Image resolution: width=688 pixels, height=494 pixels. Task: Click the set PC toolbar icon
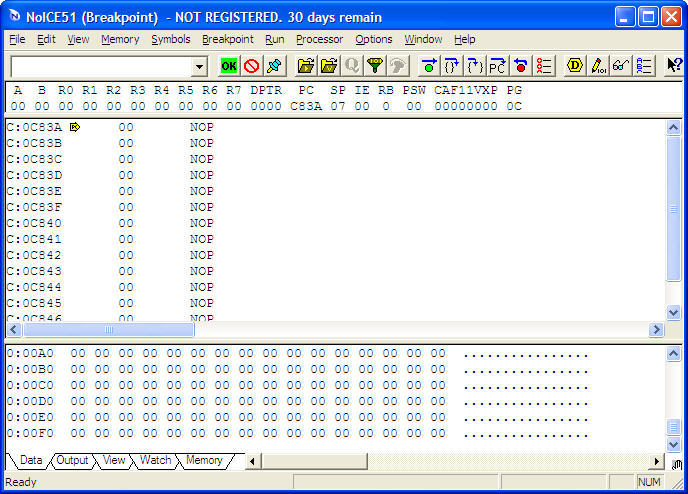coord(498,66)
